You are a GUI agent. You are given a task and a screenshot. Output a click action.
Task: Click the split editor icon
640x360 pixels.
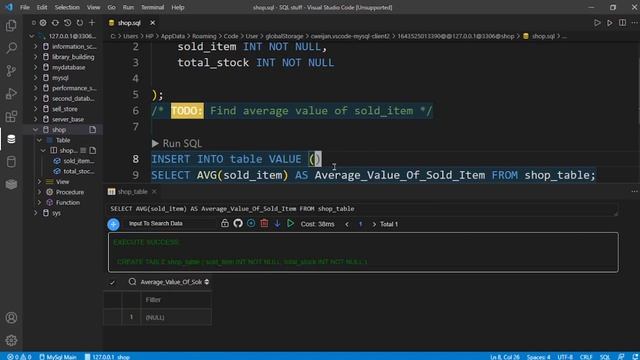[x=622, y=23]
